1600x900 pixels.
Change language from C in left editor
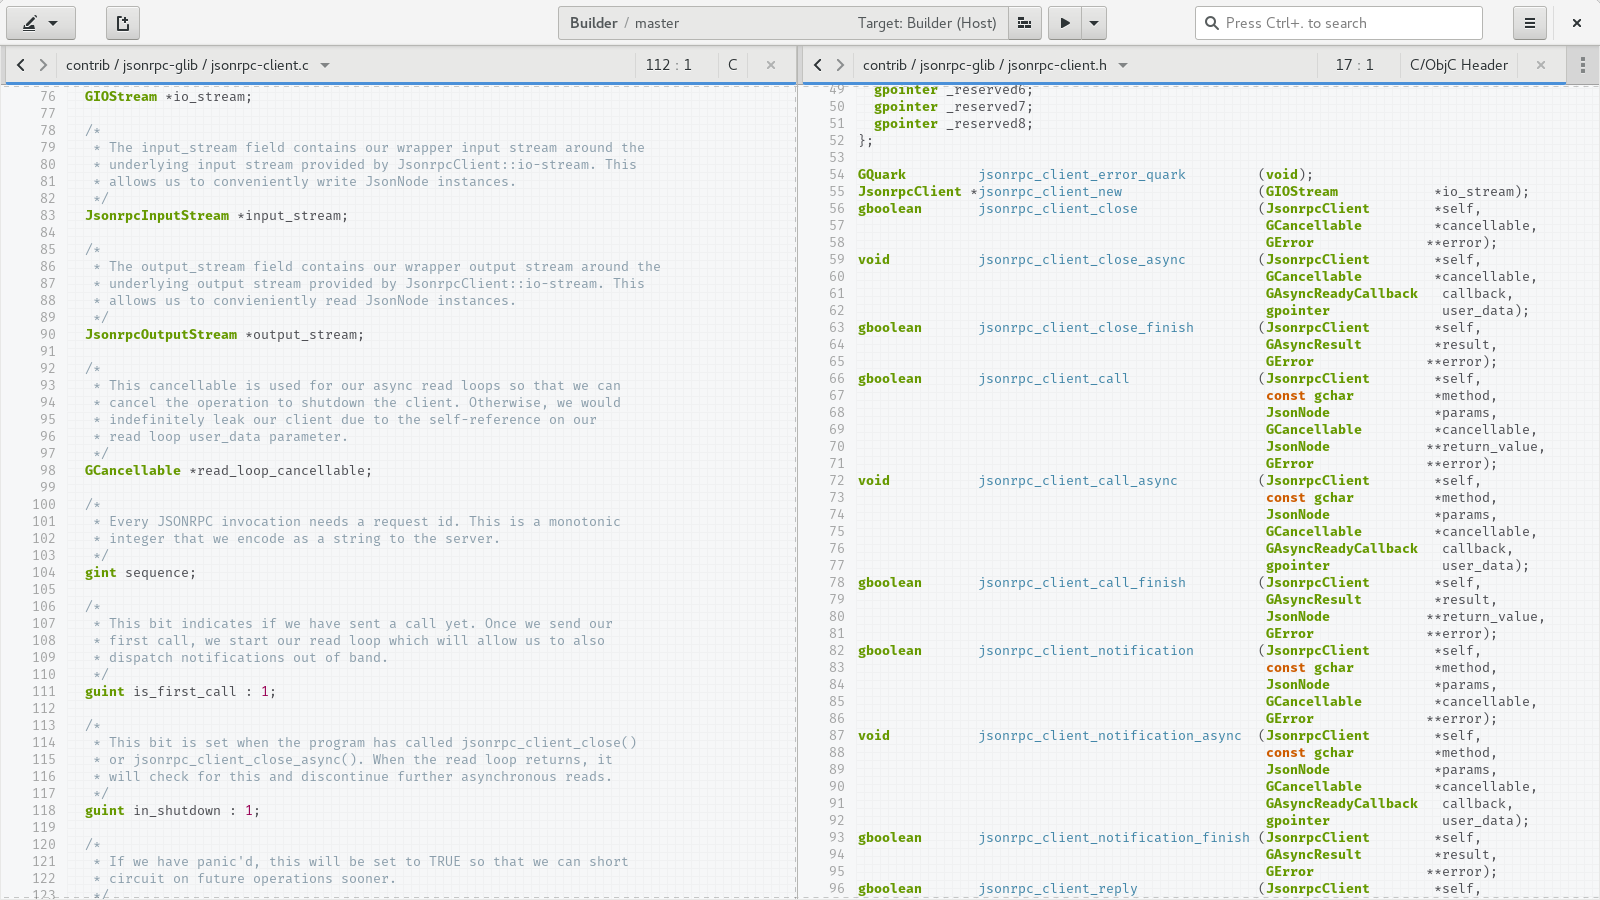tap(733, 65)
